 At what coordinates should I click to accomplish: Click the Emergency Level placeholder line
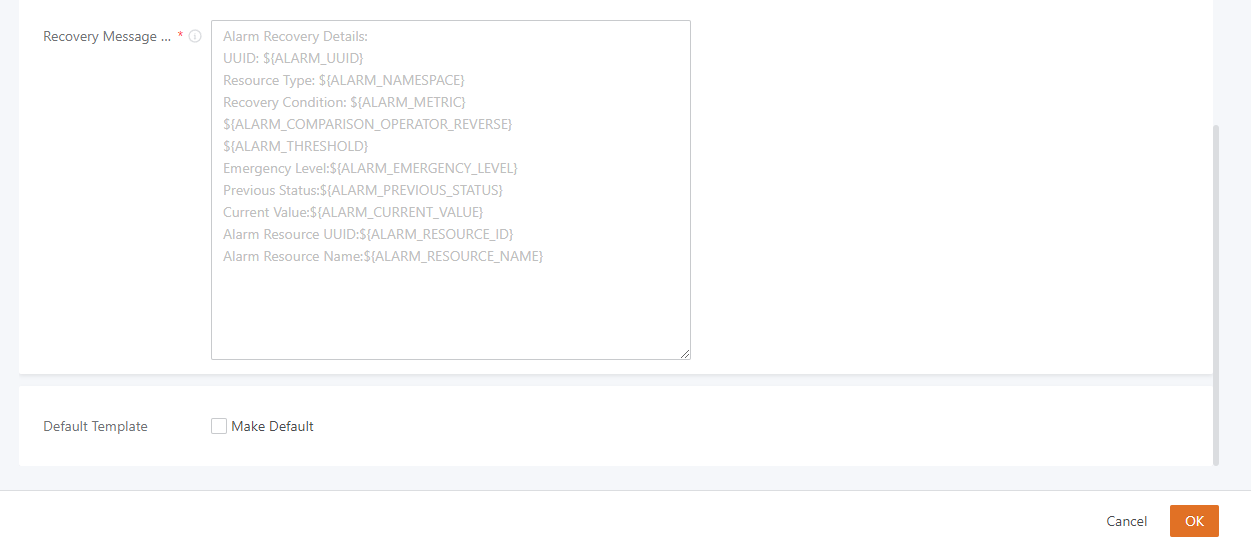point(370,168)
